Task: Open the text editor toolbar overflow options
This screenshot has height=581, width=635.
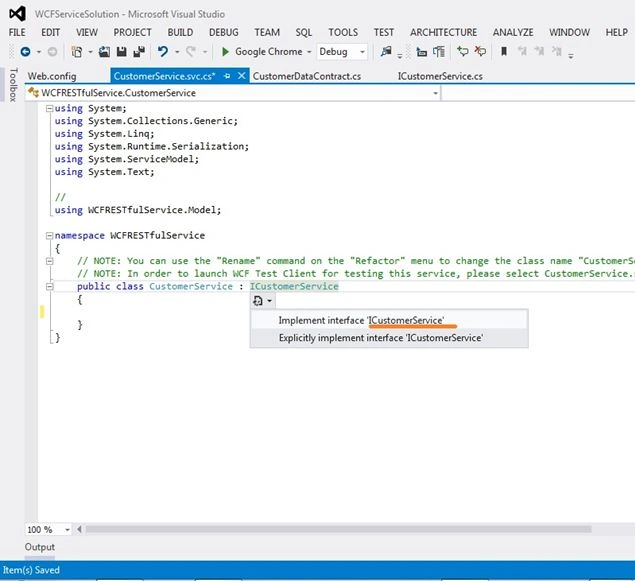Action: [x=571, y=56]
